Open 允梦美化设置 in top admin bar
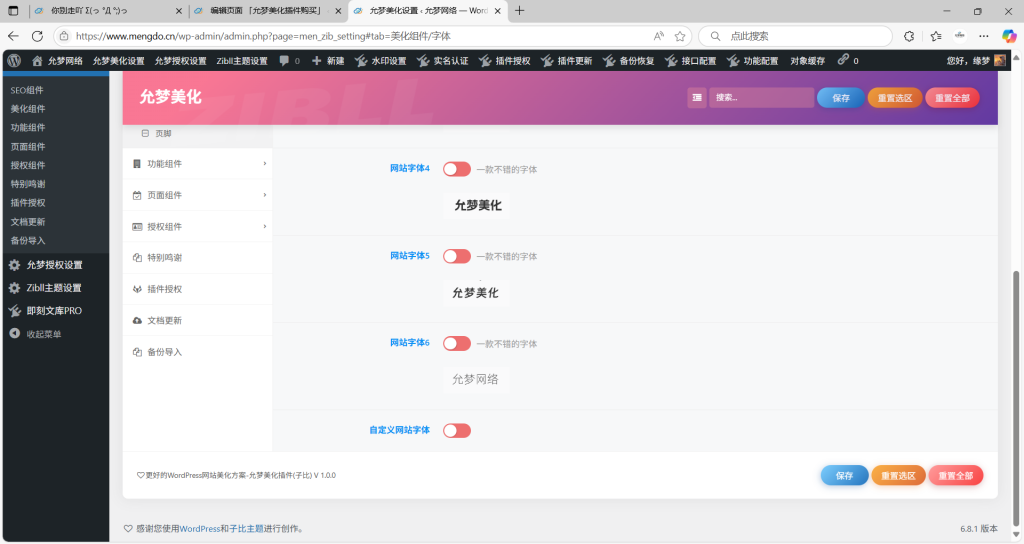The width and height of the screenshot is (1024, 544). pyautogui.click(x=118, y=61)
